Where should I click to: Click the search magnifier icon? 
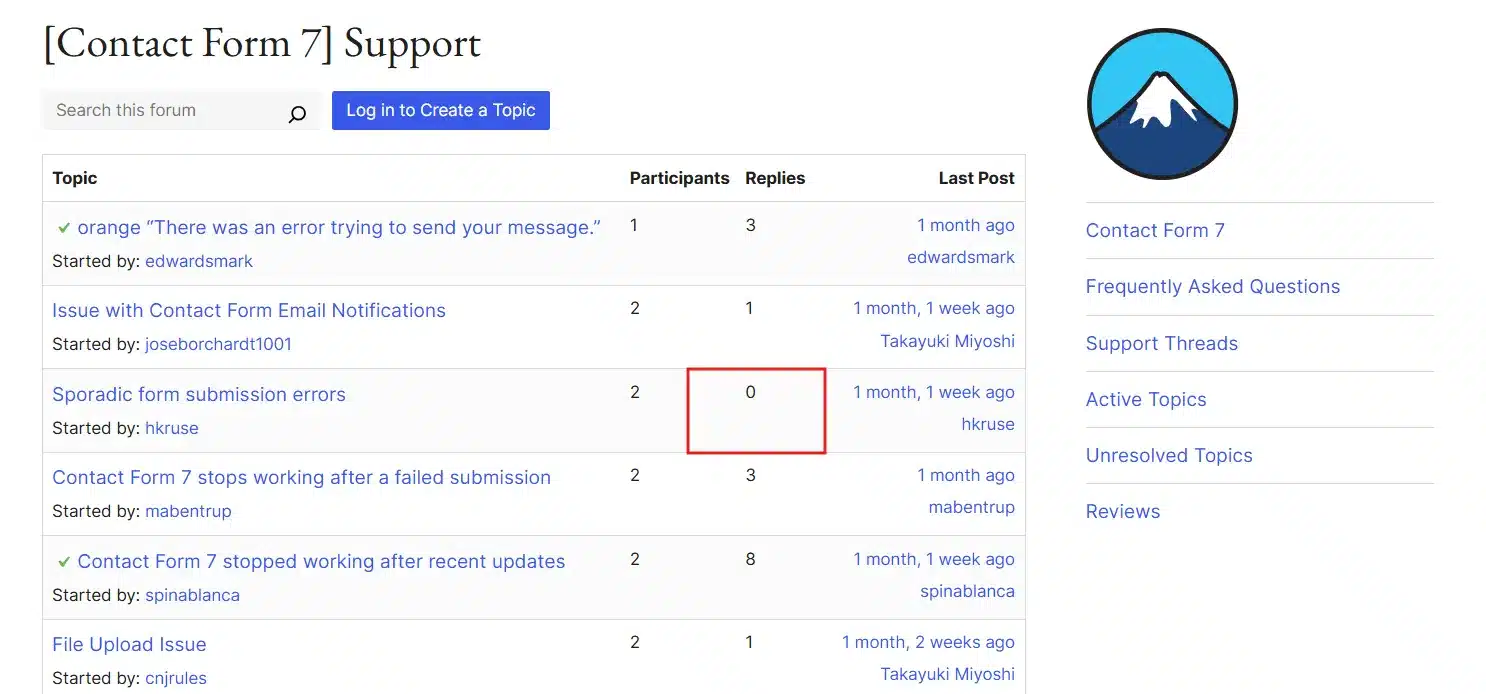tap(297, 114)
